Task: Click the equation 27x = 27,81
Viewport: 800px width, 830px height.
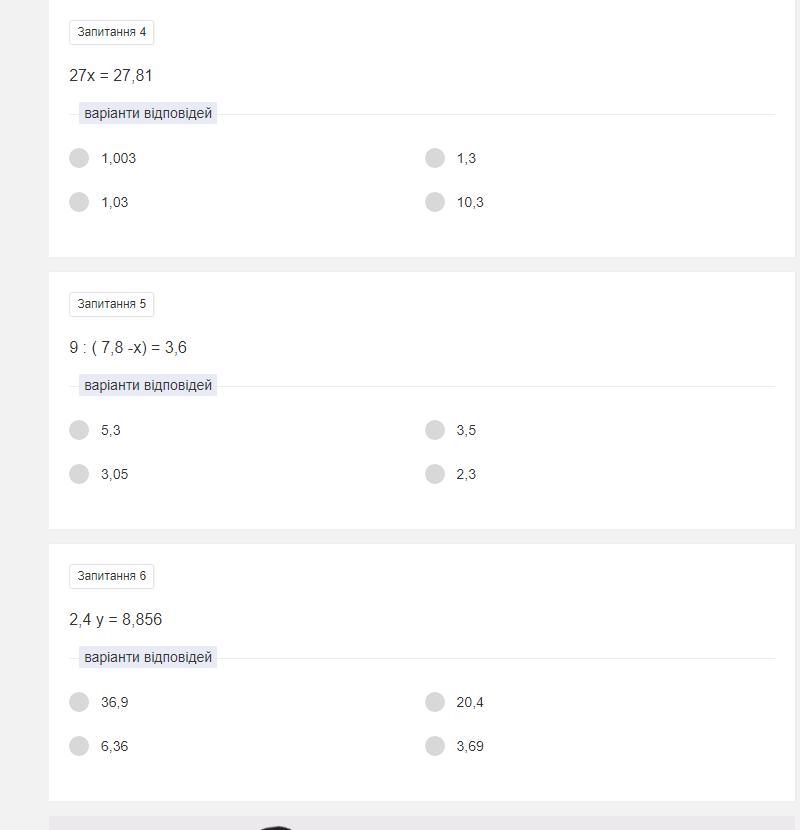Action: [111, 76]
